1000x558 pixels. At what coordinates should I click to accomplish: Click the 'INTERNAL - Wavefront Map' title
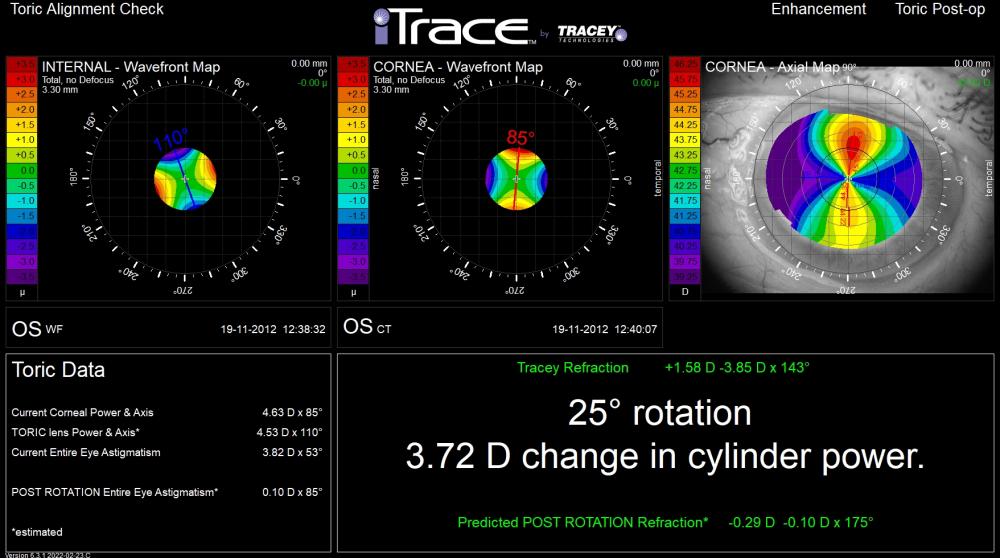coord(131,67)
